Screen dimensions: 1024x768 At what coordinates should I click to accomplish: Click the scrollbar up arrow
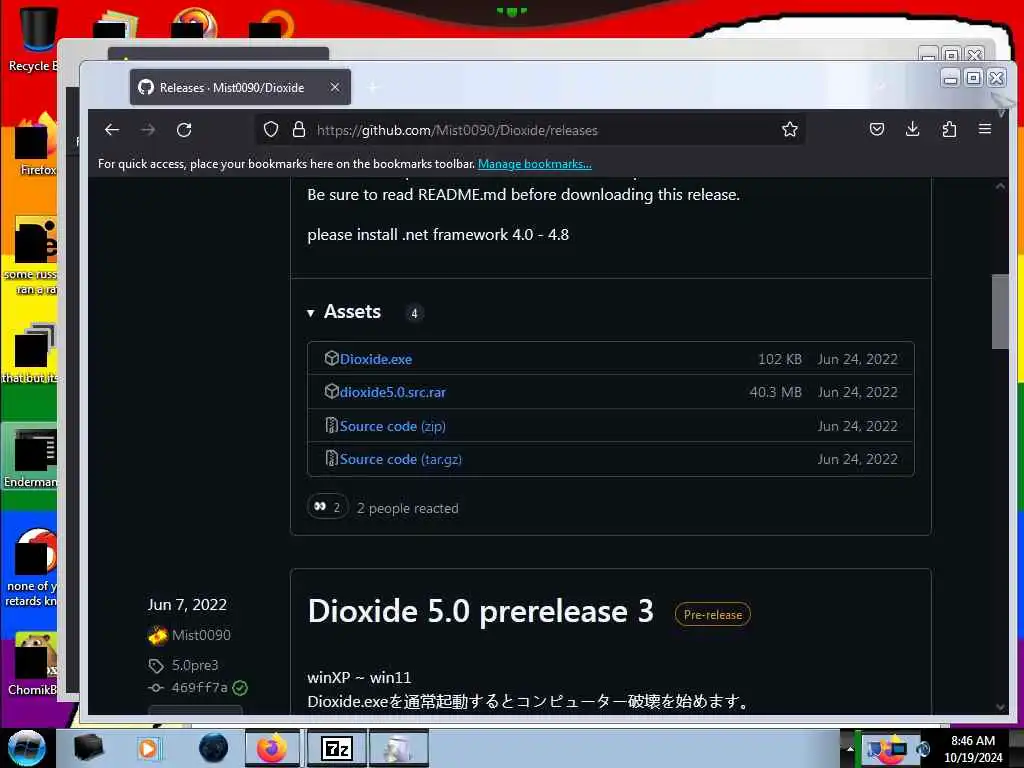tap(1000, 186)
